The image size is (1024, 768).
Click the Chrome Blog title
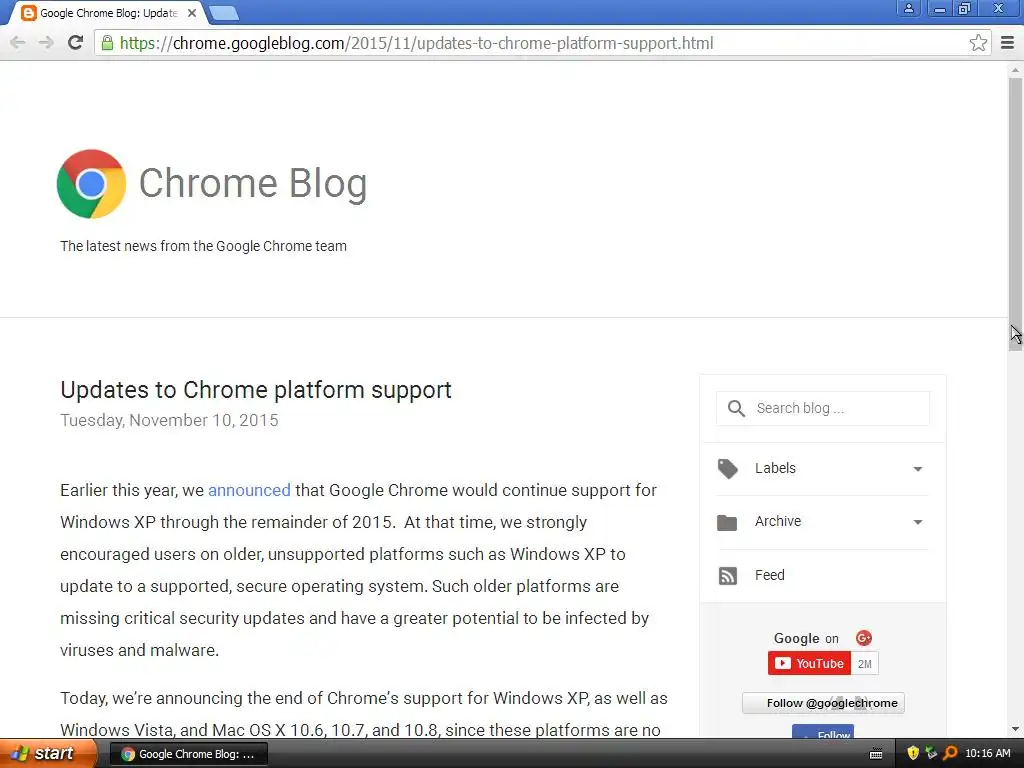click(x=253, y=183)
